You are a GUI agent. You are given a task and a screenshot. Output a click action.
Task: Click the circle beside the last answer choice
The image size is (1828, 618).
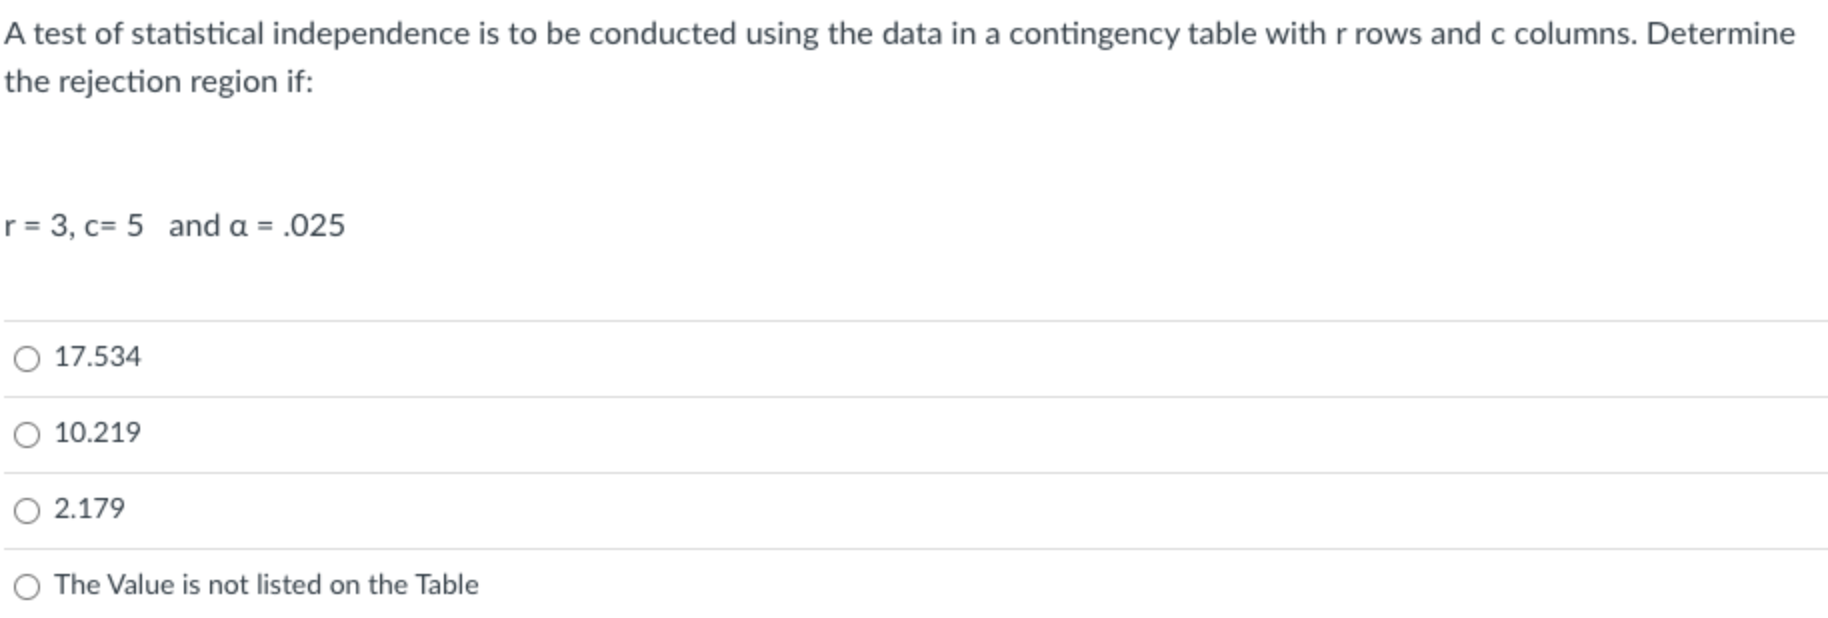pos(27,584)
